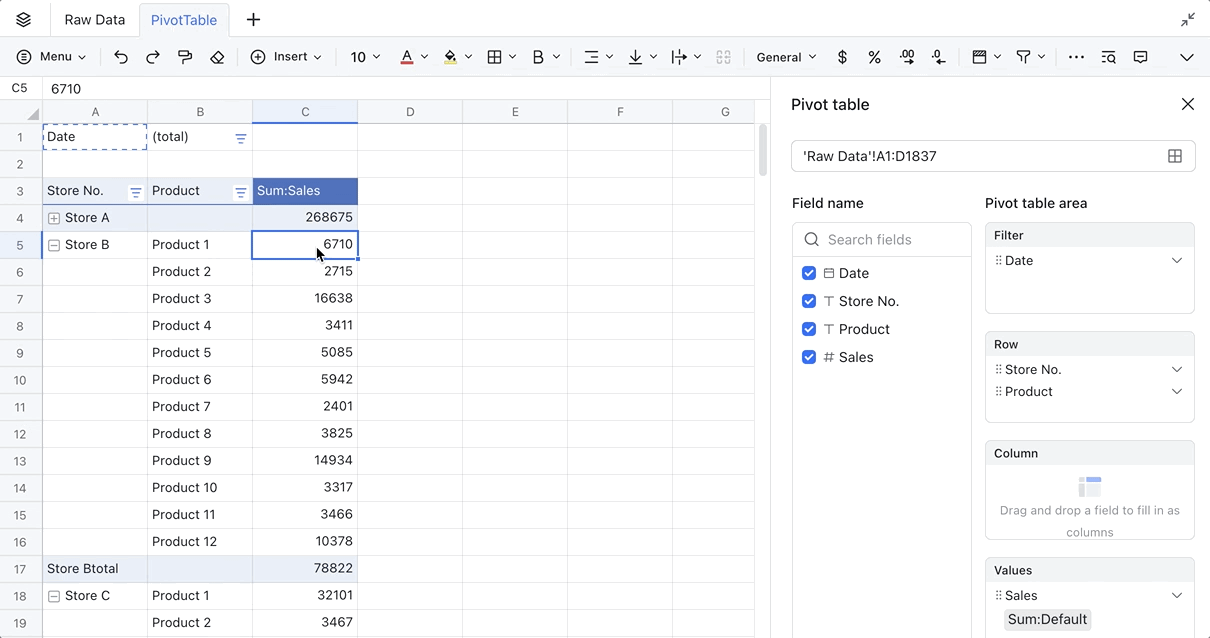This screenshot has height=638, width=1210.
Task: Uncheck the Store No. field checkbox
Action: pyautogui.click(x=809, y=301)
